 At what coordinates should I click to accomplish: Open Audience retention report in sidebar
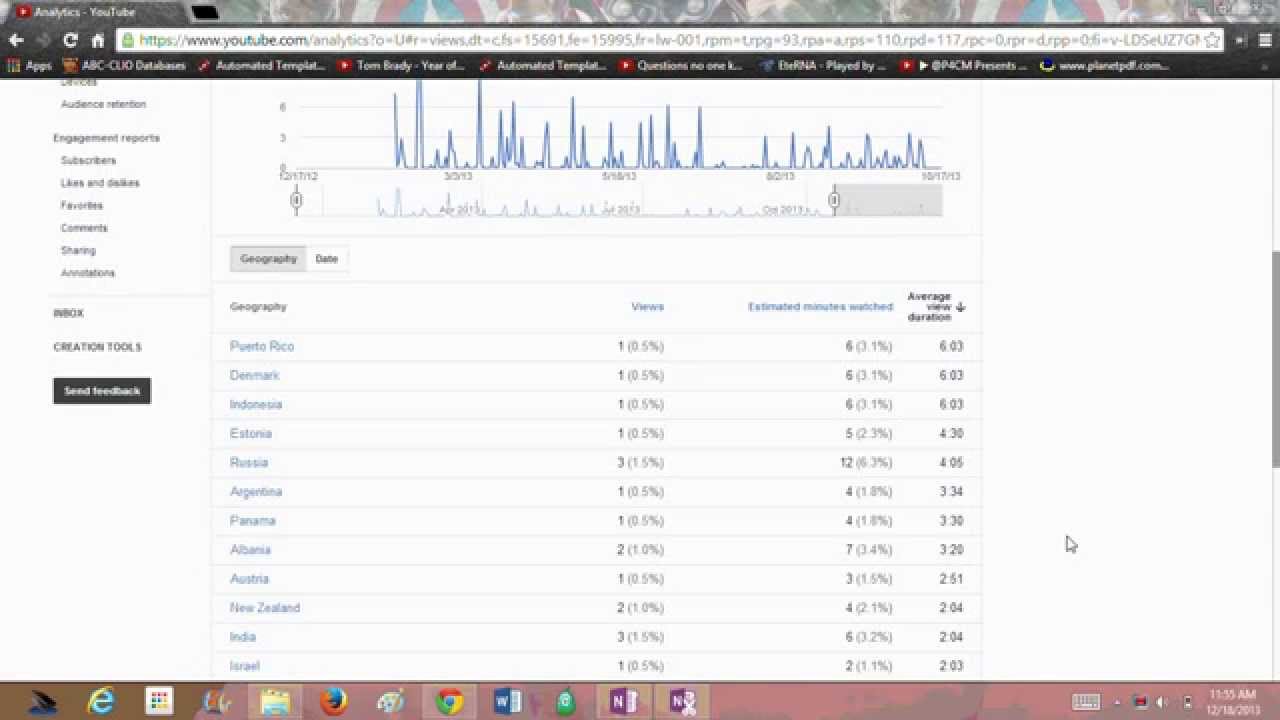[x=103, y=104]
